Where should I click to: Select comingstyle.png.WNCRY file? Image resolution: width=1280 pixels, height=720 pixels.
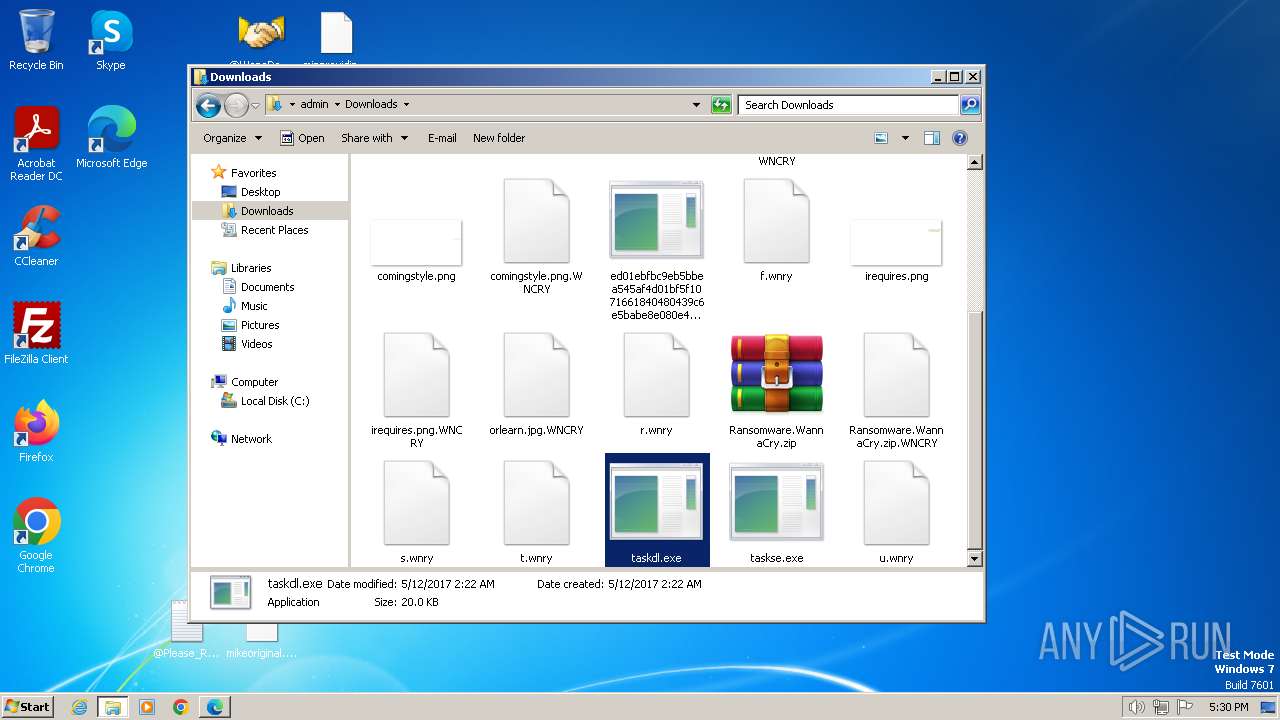point(536,238)
